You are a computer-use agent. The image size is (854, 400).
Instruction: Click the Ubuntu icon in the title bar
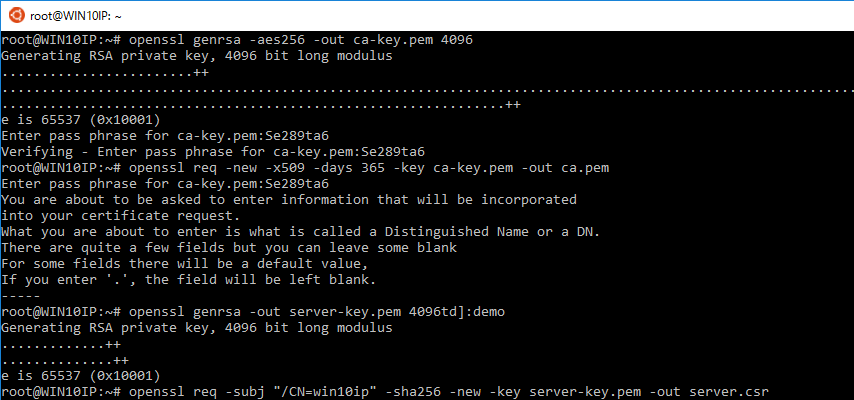[14, 14]
